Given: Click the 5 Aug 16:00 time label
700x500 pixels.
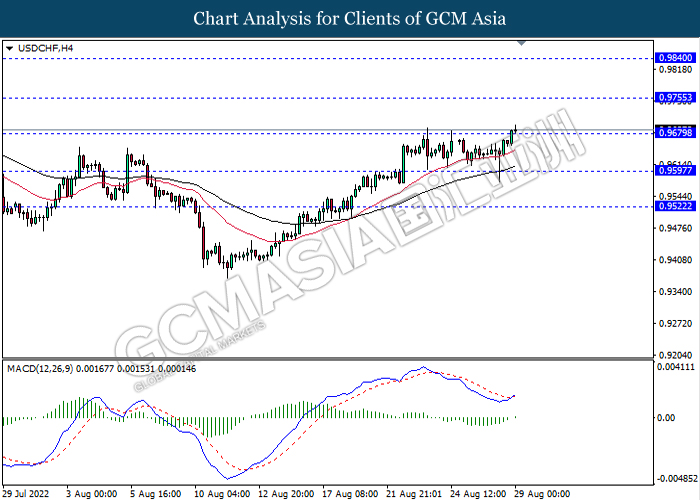Looking at the screenshot, I should point(156,494).
